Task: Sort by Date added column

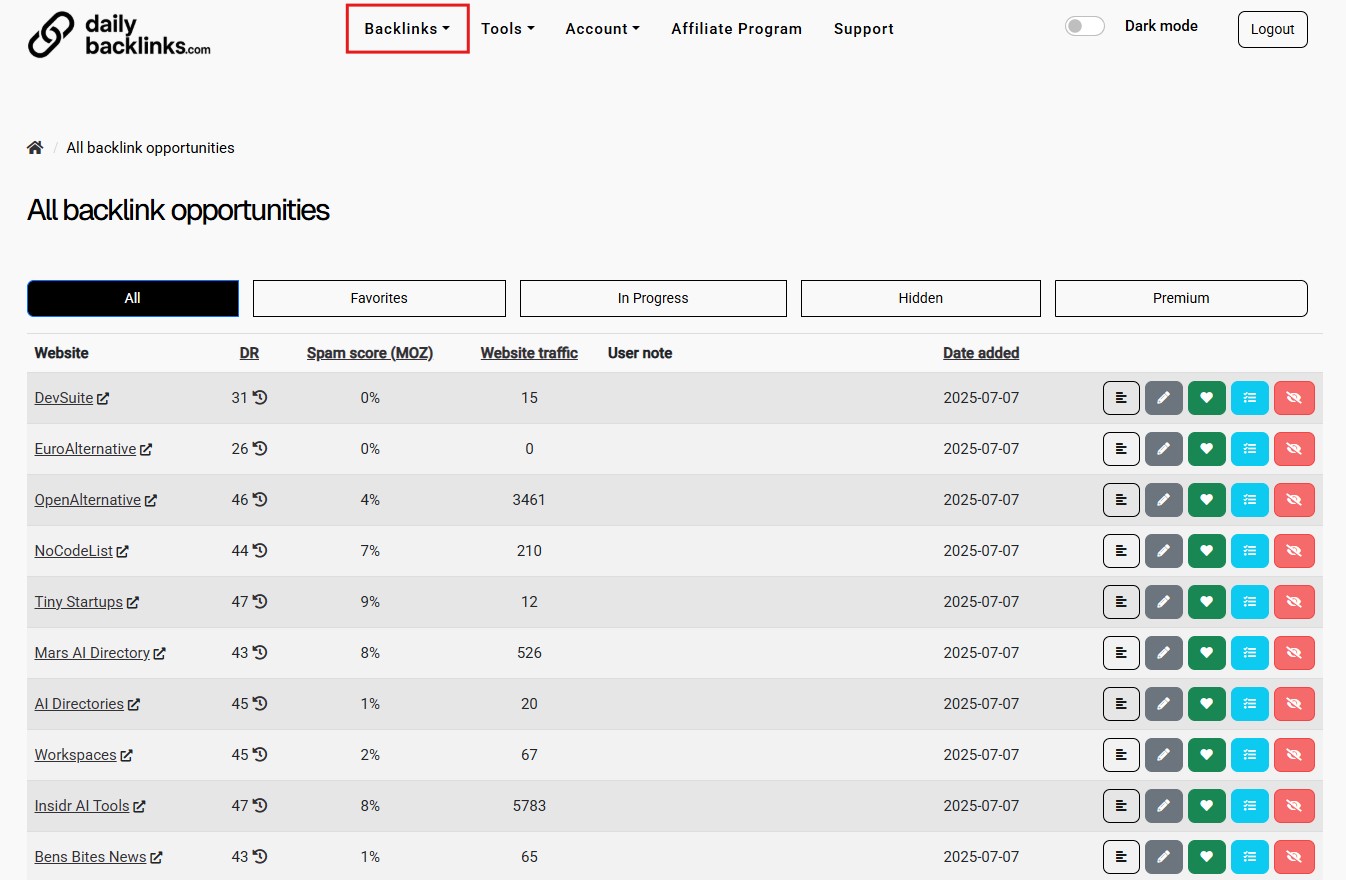Action: pos(981,353)
